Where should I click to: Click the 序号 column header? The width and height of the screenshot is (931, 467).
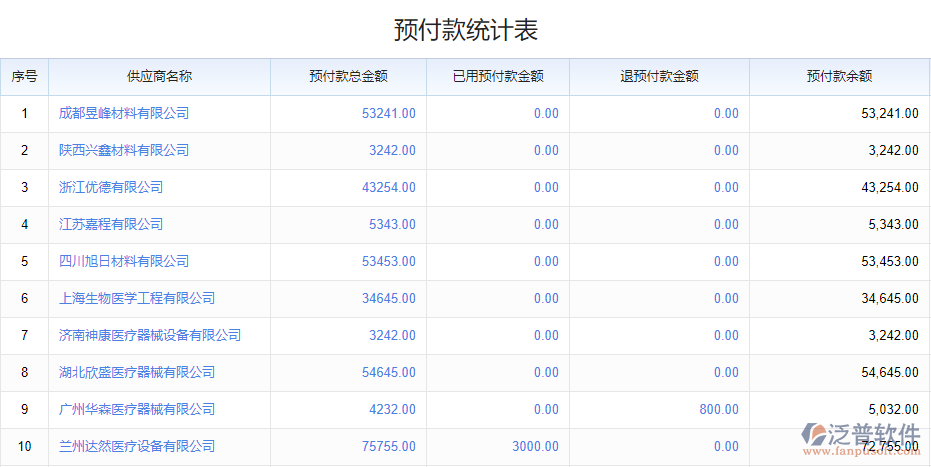point(24,76)
